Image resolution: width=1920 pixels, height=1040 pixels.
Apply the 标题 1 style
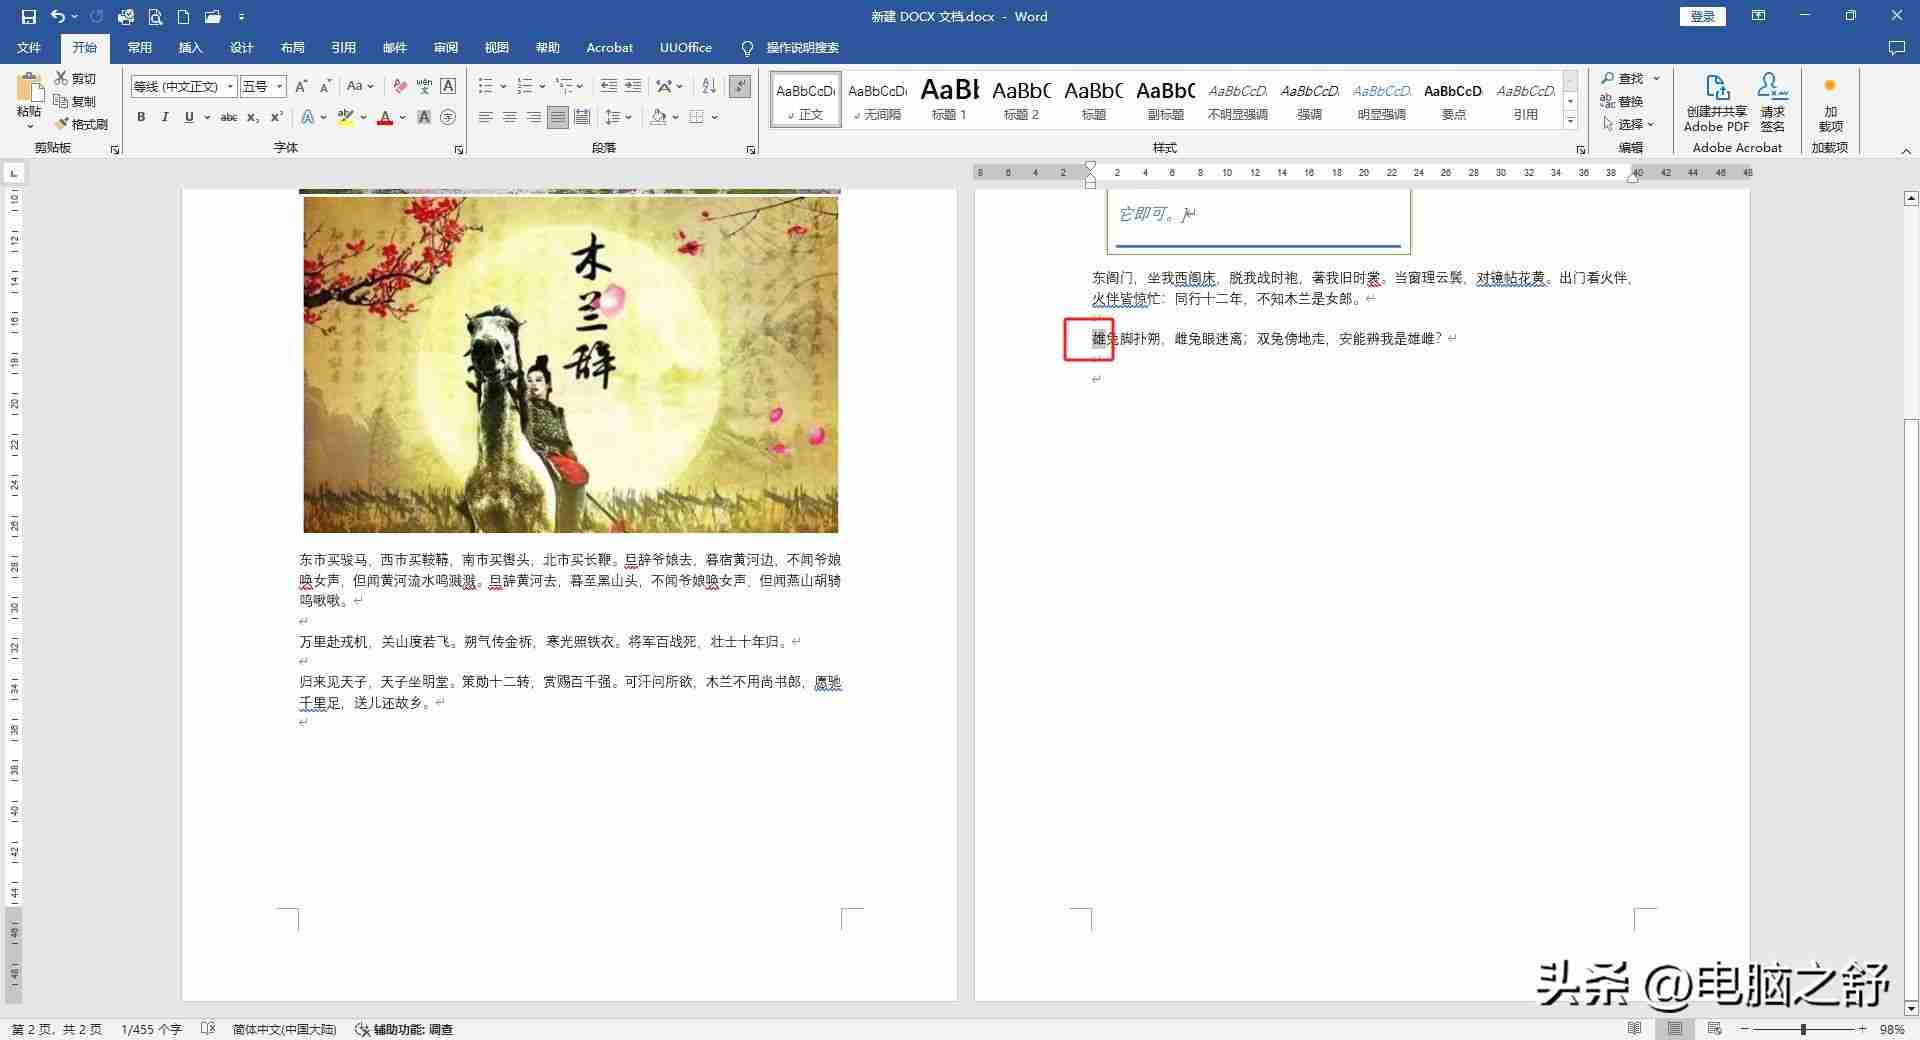[x=949, y=99]
